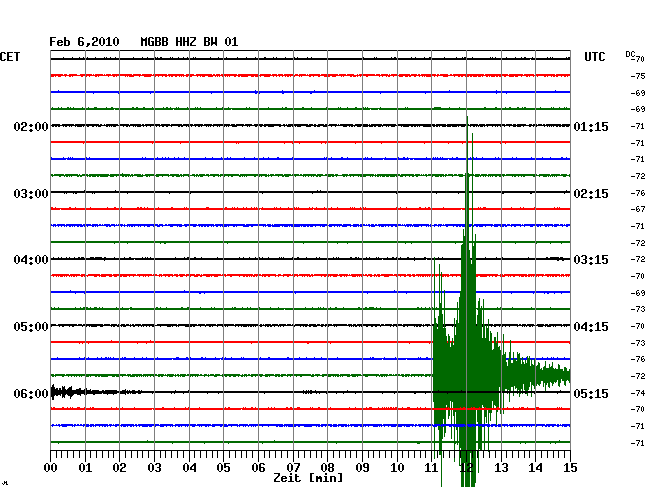Click the "10" minute axis label
The image size is (650, 494).
397,467
